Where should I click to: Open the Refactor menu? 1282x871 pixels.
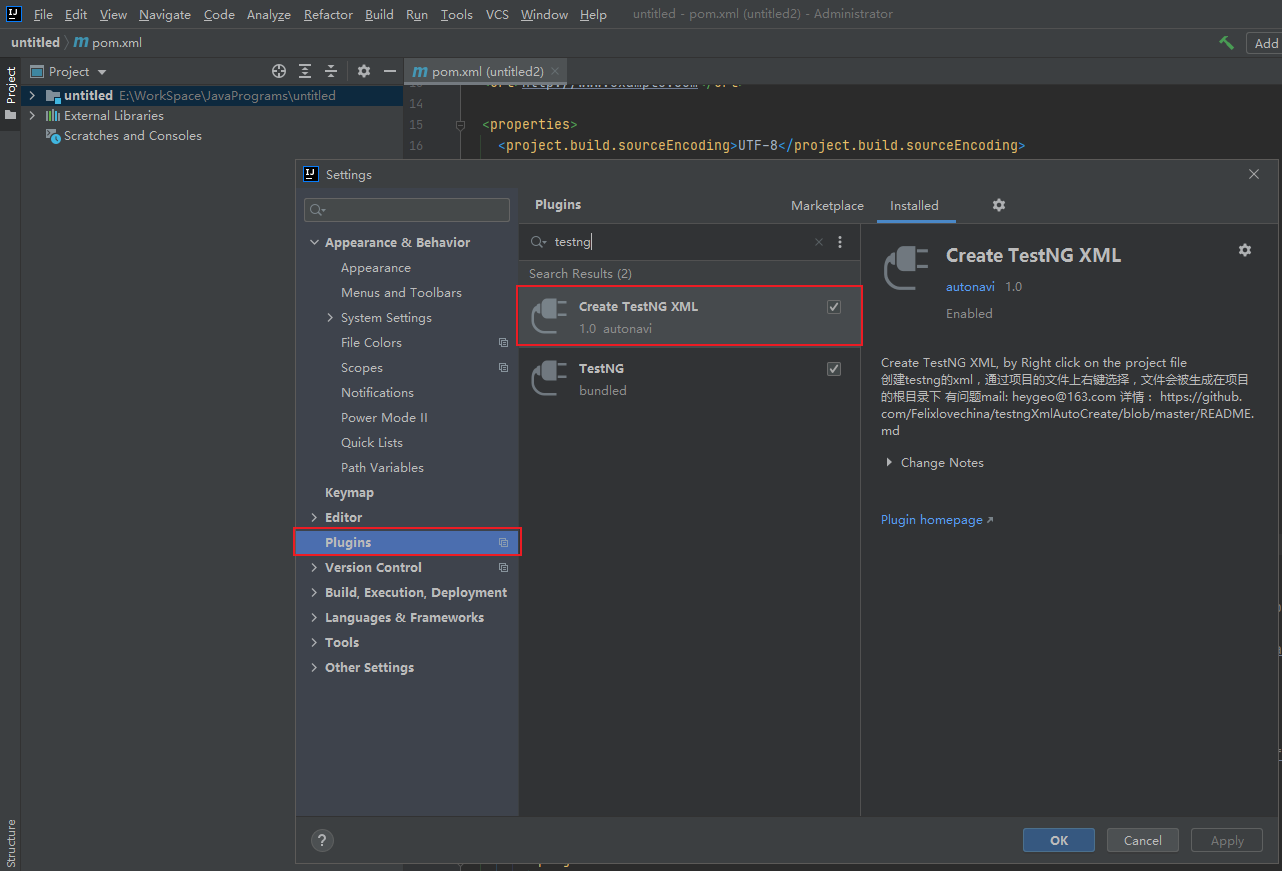[x=328, y=14]
